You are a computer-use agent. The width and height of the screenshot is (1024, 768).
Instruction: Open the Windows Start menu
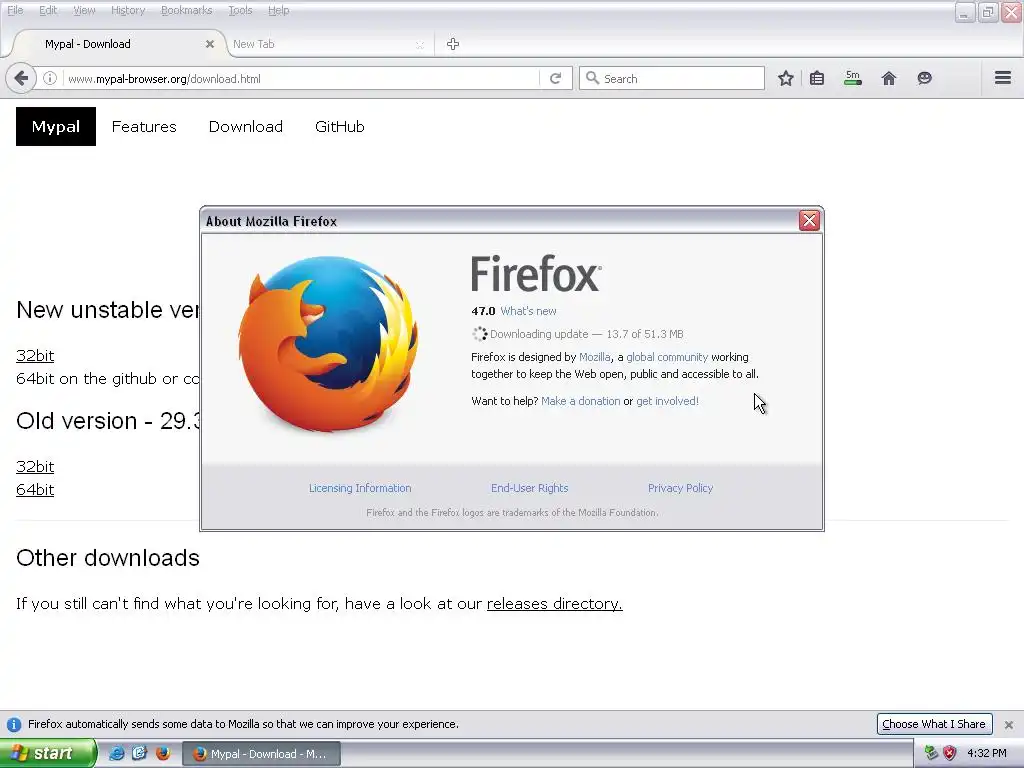[x=48, y=753]
